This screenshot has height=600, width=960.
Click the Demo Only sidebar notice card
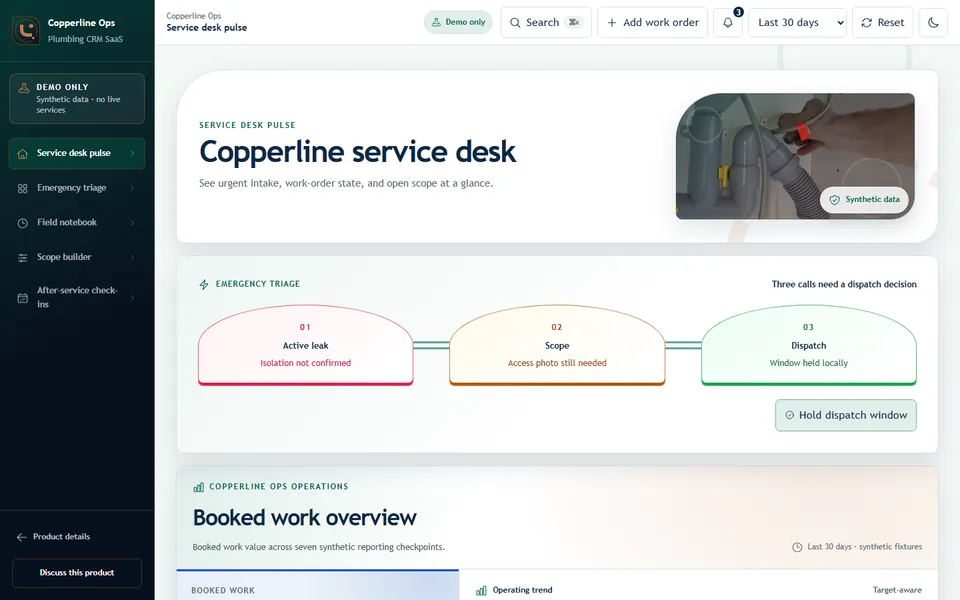(77, 99)
